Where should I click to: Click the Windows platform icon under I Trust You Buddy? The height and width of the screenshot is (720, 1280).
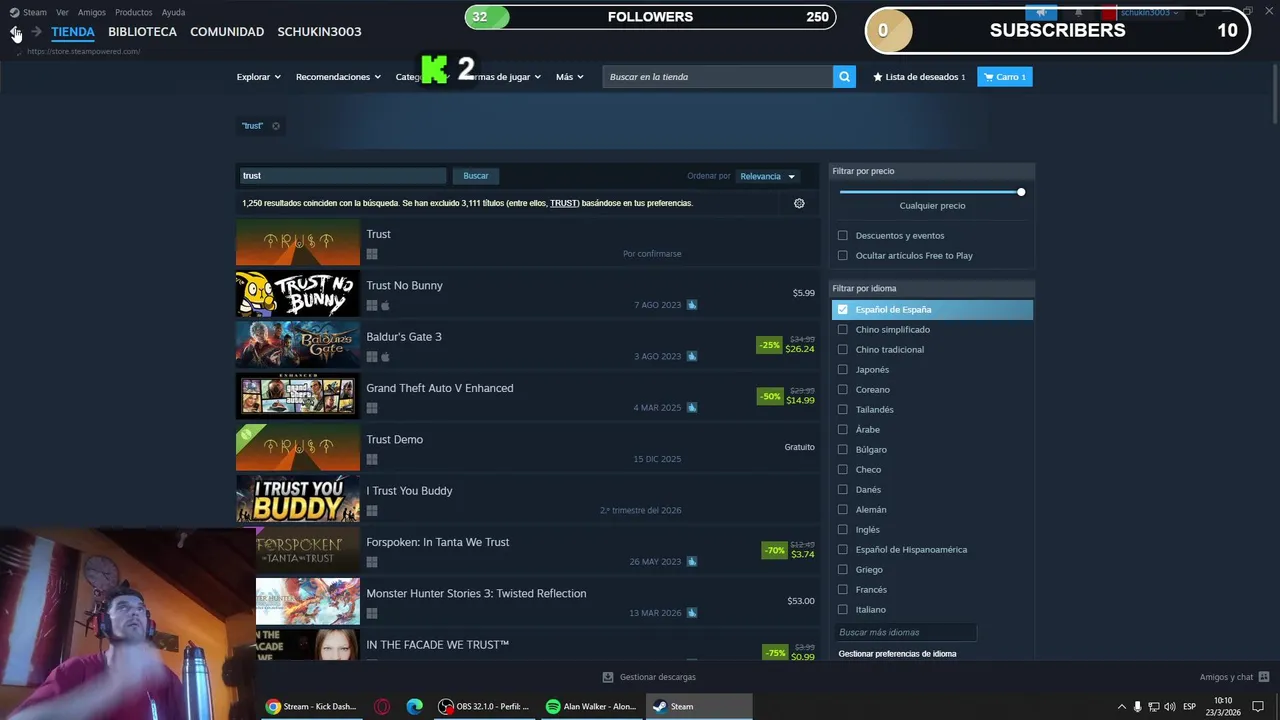372,511
